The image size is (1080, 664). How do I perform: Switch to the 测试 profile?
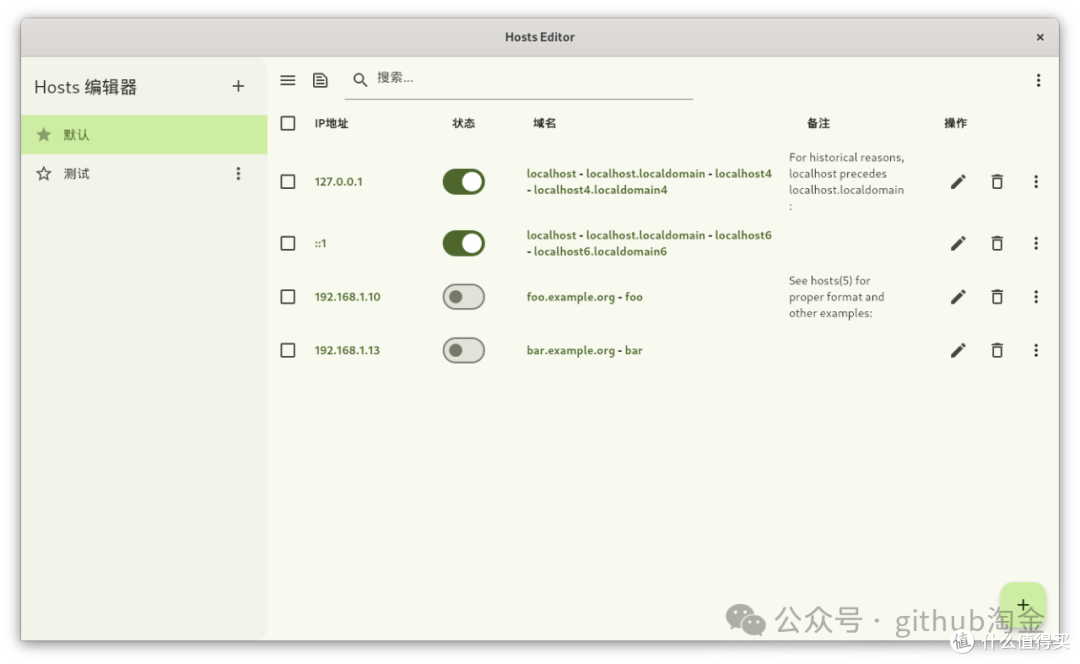(144, 174)
